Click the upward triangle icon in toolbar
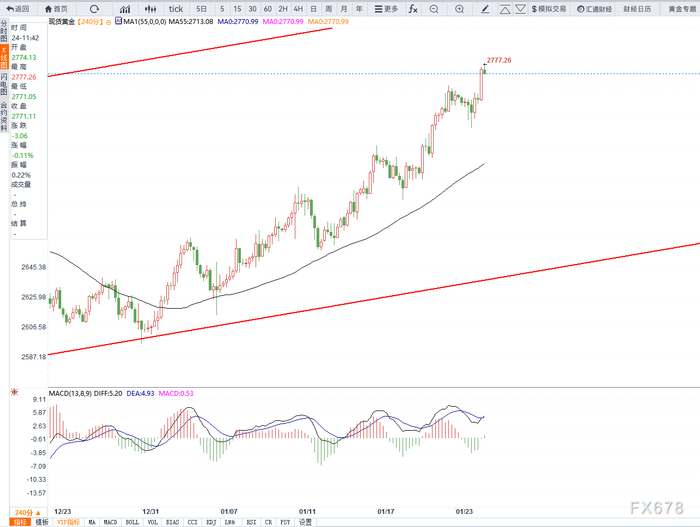700x527 pixels. click(505, 8)
